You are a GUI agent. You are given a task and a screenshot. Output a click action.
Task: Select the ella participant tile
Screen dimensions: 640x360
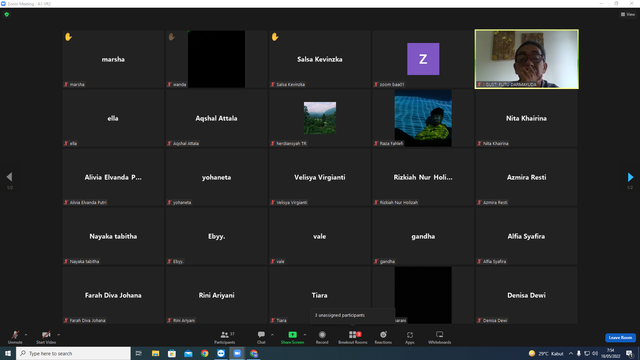(113, 118)
